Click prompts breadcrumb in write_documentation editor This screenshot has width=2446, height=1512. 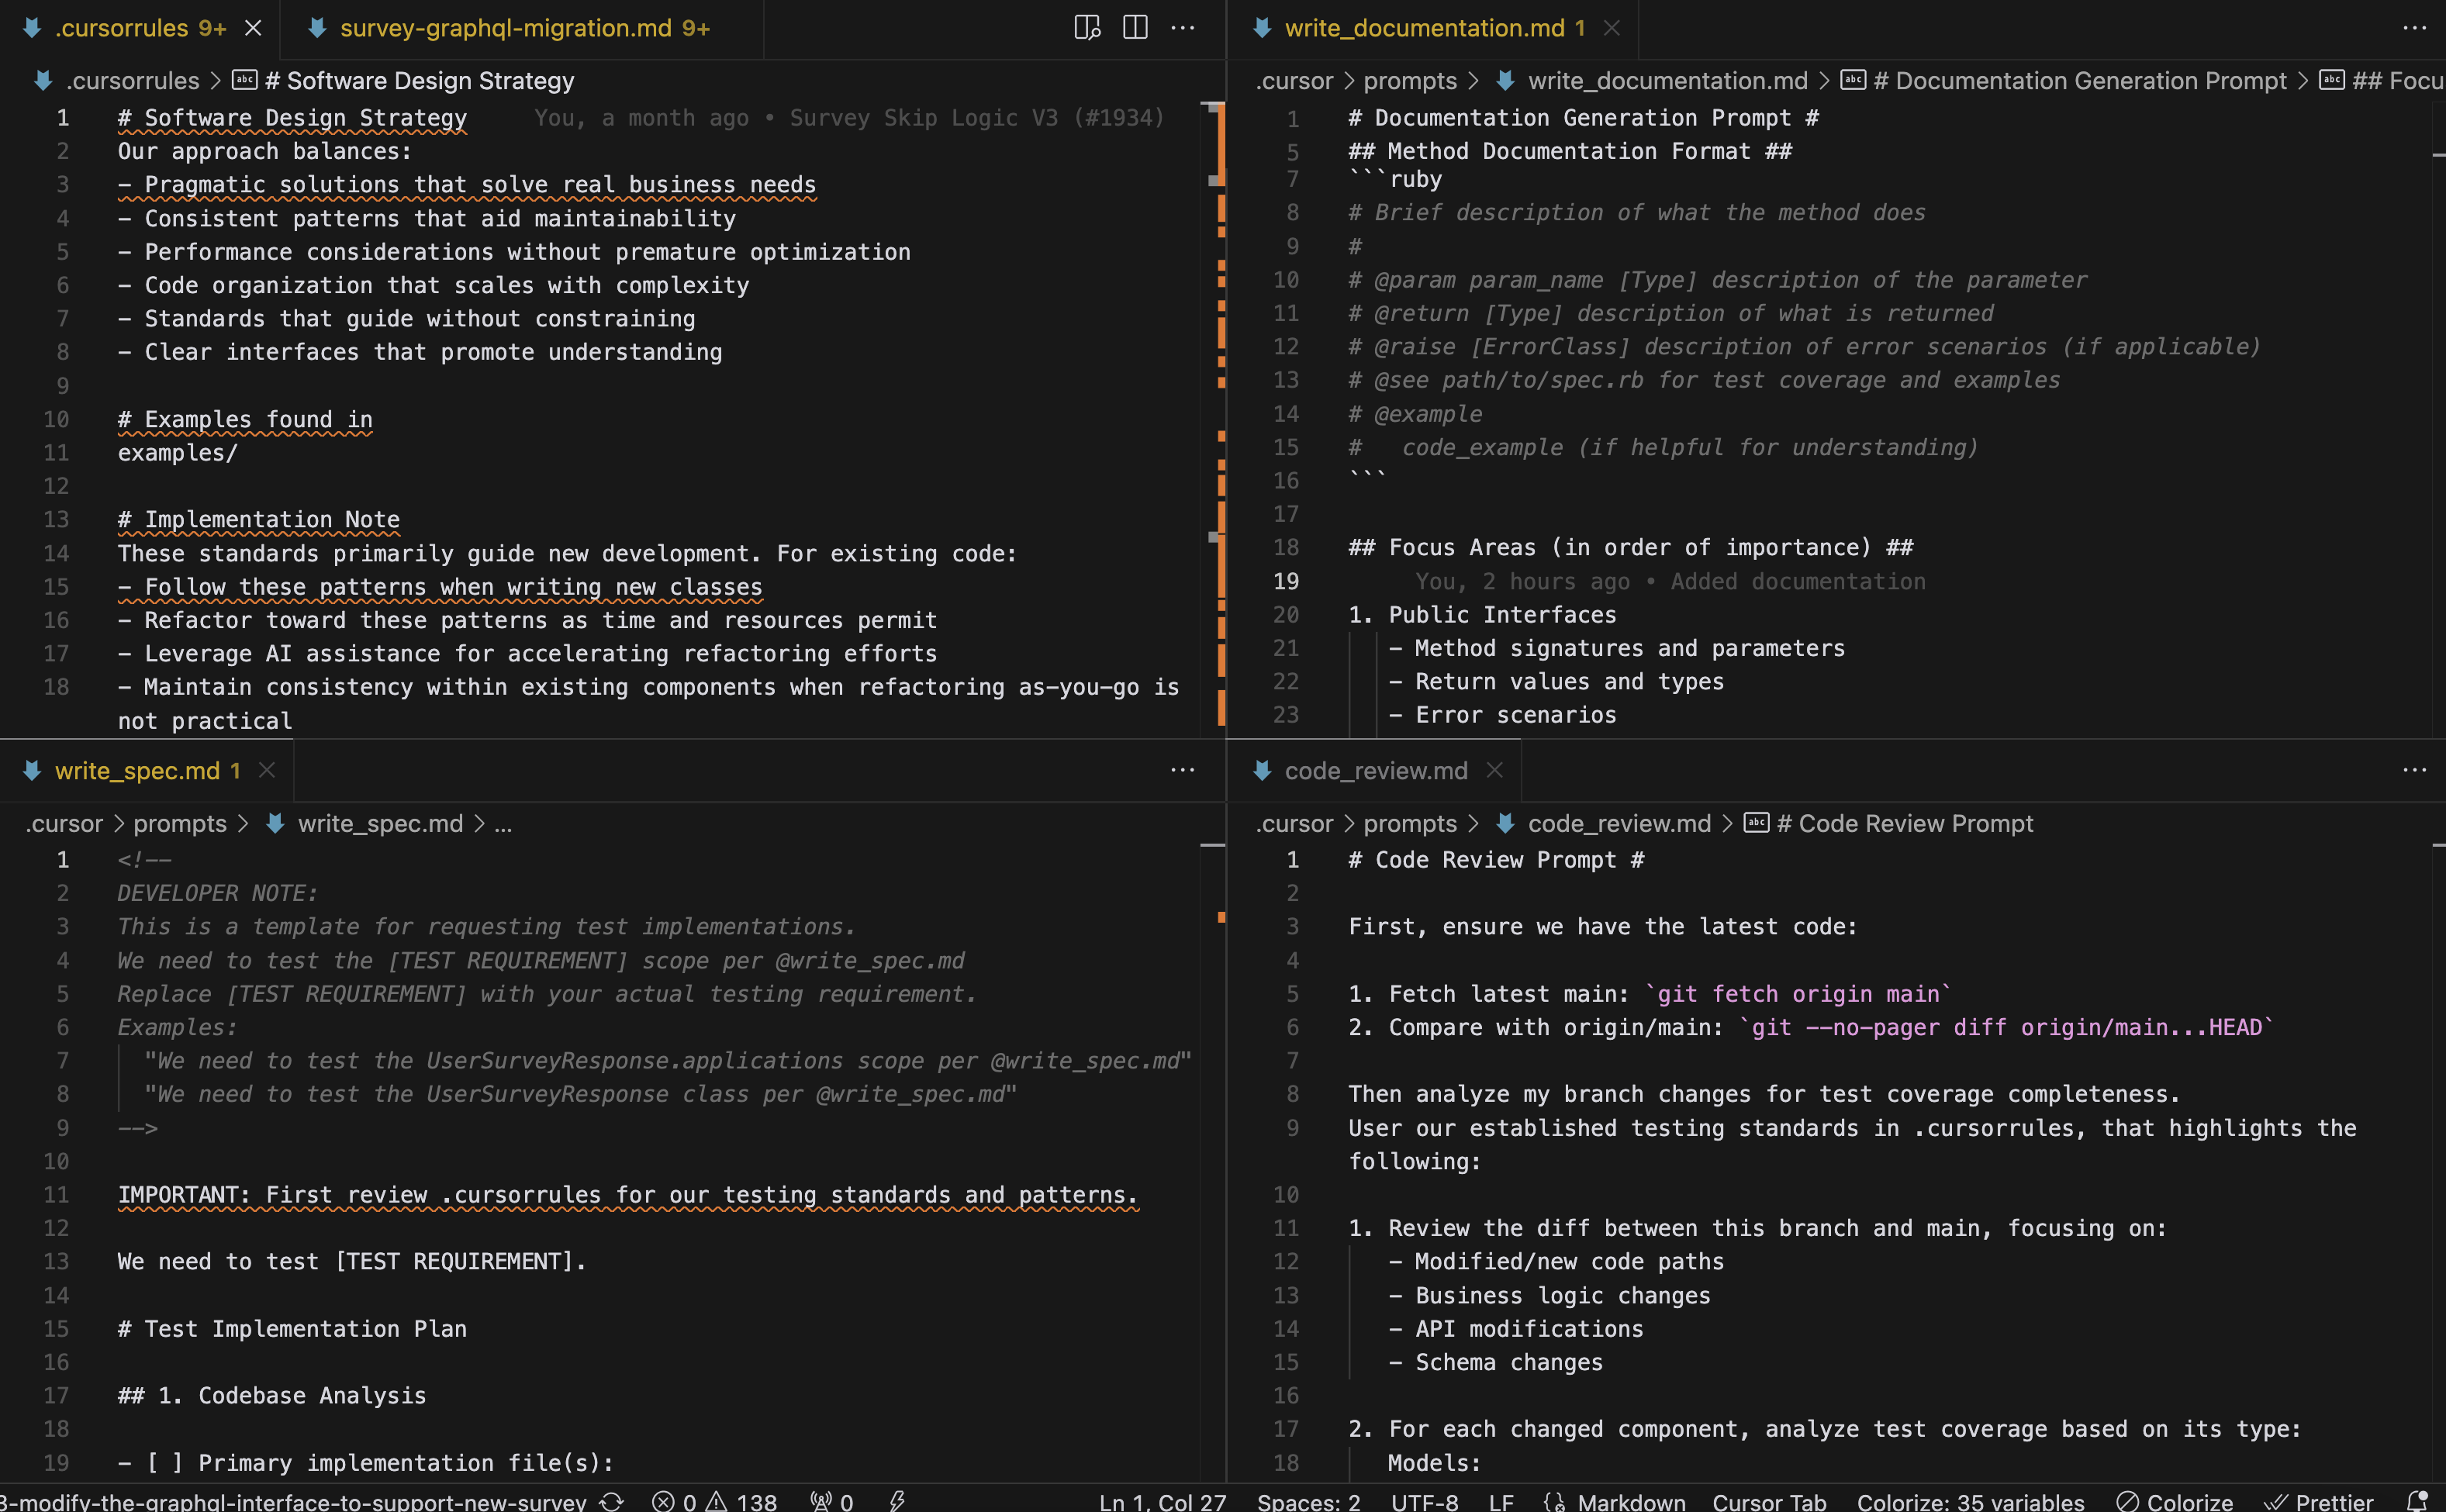(x=1410, y=81)
